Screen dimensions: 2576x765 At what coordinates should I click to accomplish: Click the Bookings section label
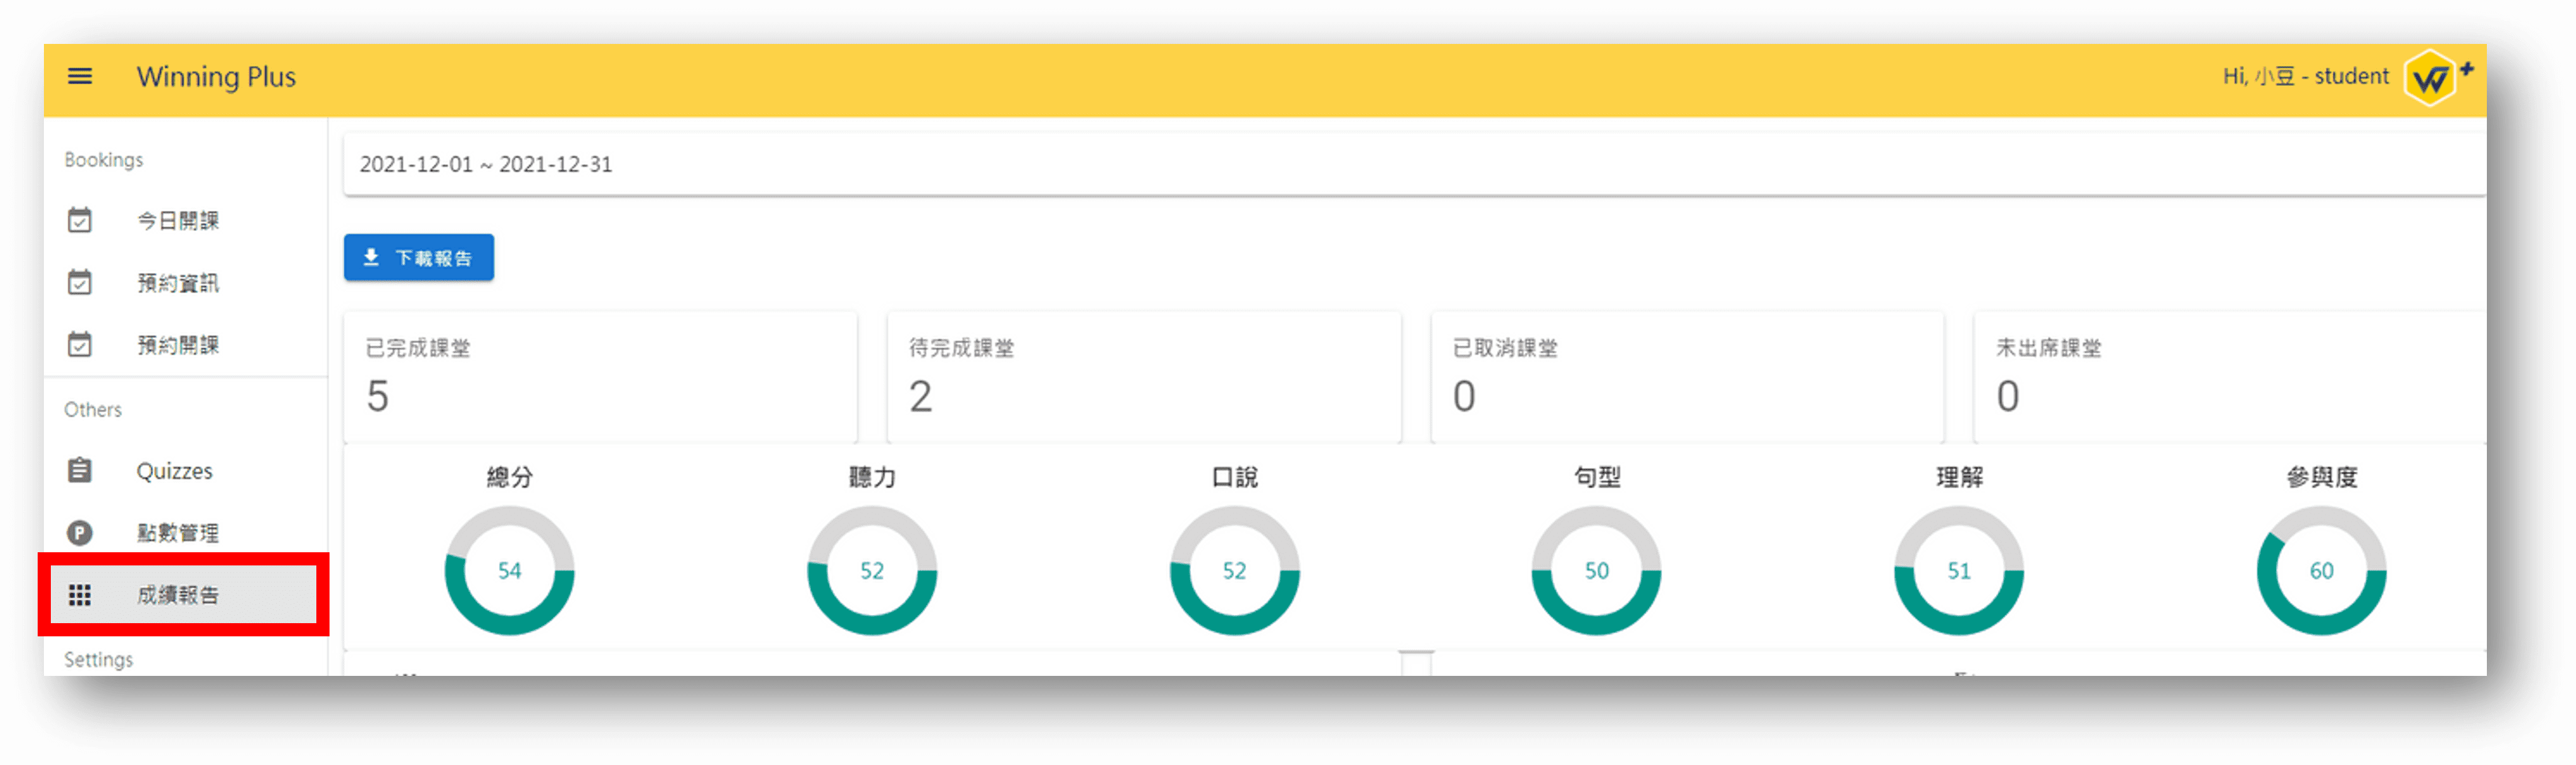click(x=104, y=160)
